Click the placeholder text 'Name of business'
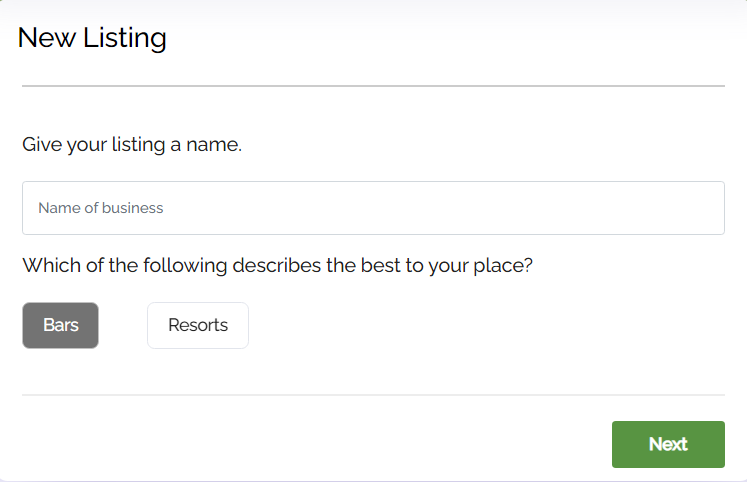Image resolution: width=747 pixels, height=482 pixels. [x=101, y=208]
